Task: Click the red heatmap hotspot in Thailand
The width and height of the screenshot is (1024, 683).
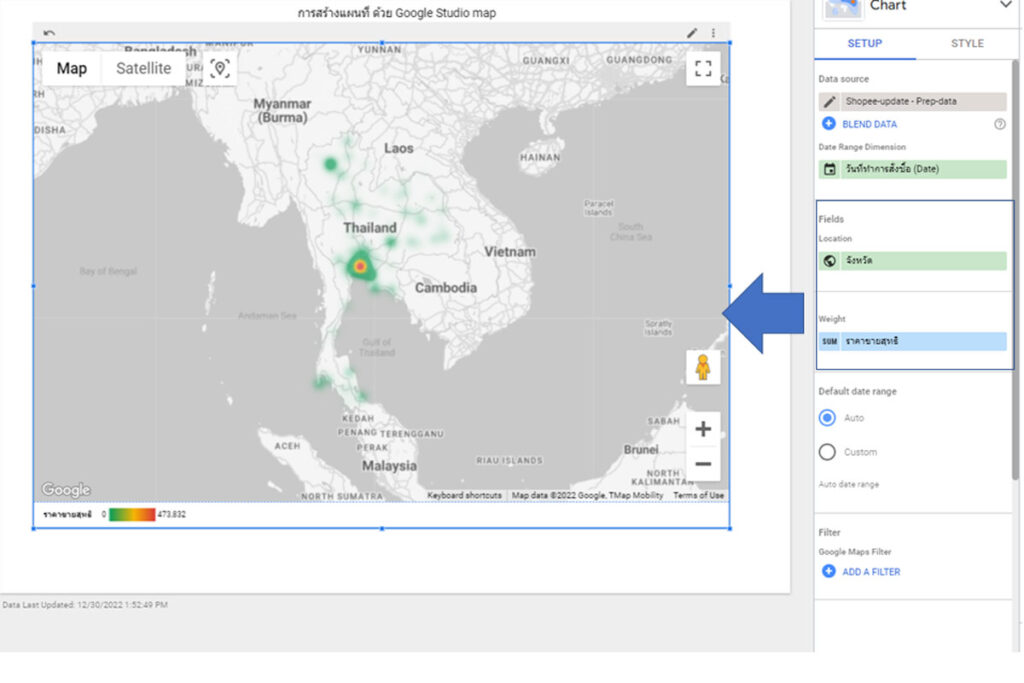Action: (359, 266)
